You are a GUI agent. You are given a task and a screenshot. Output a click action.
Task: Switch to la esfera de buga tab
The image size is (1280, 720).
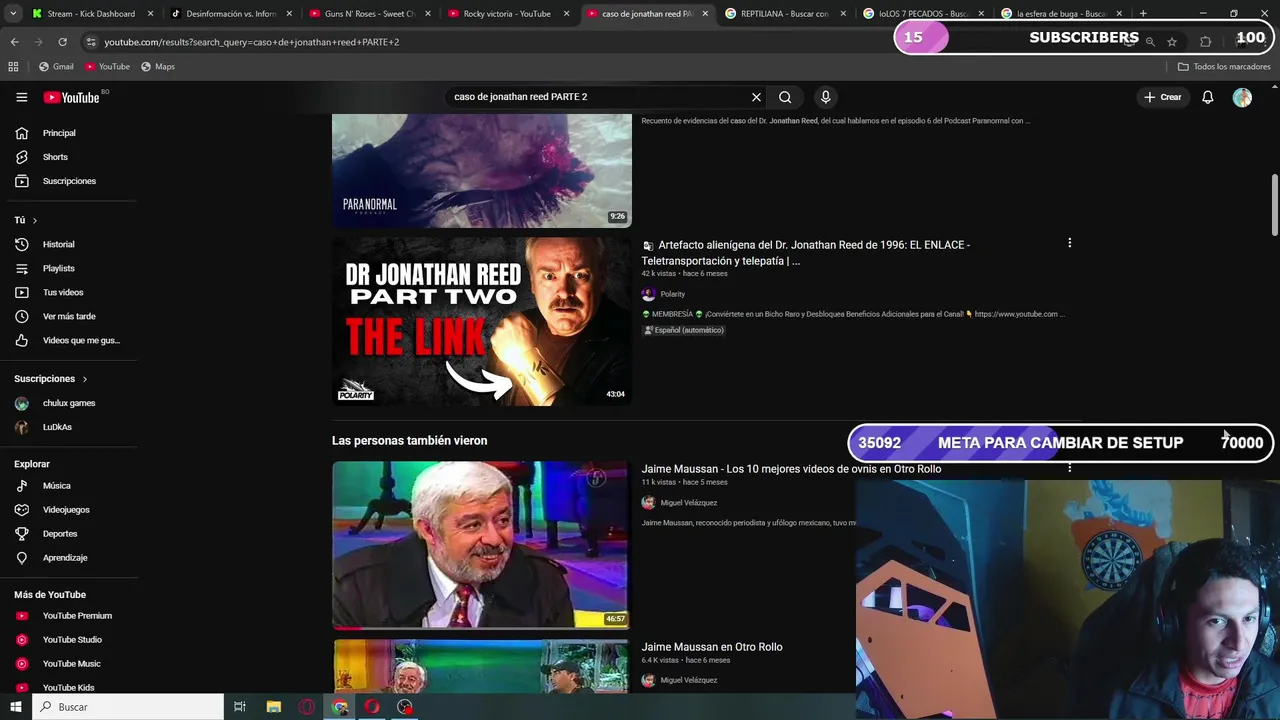[1061, 14]
